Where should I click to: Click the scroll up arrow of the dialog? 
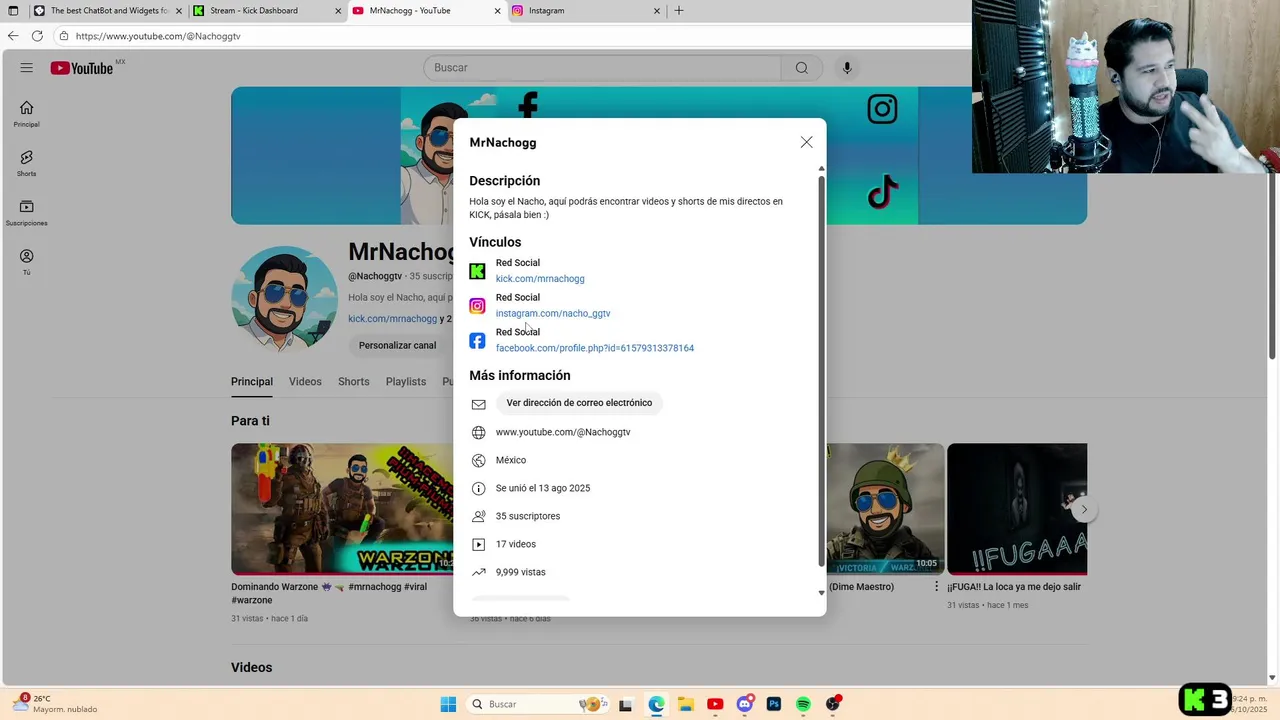pos(822,169)
